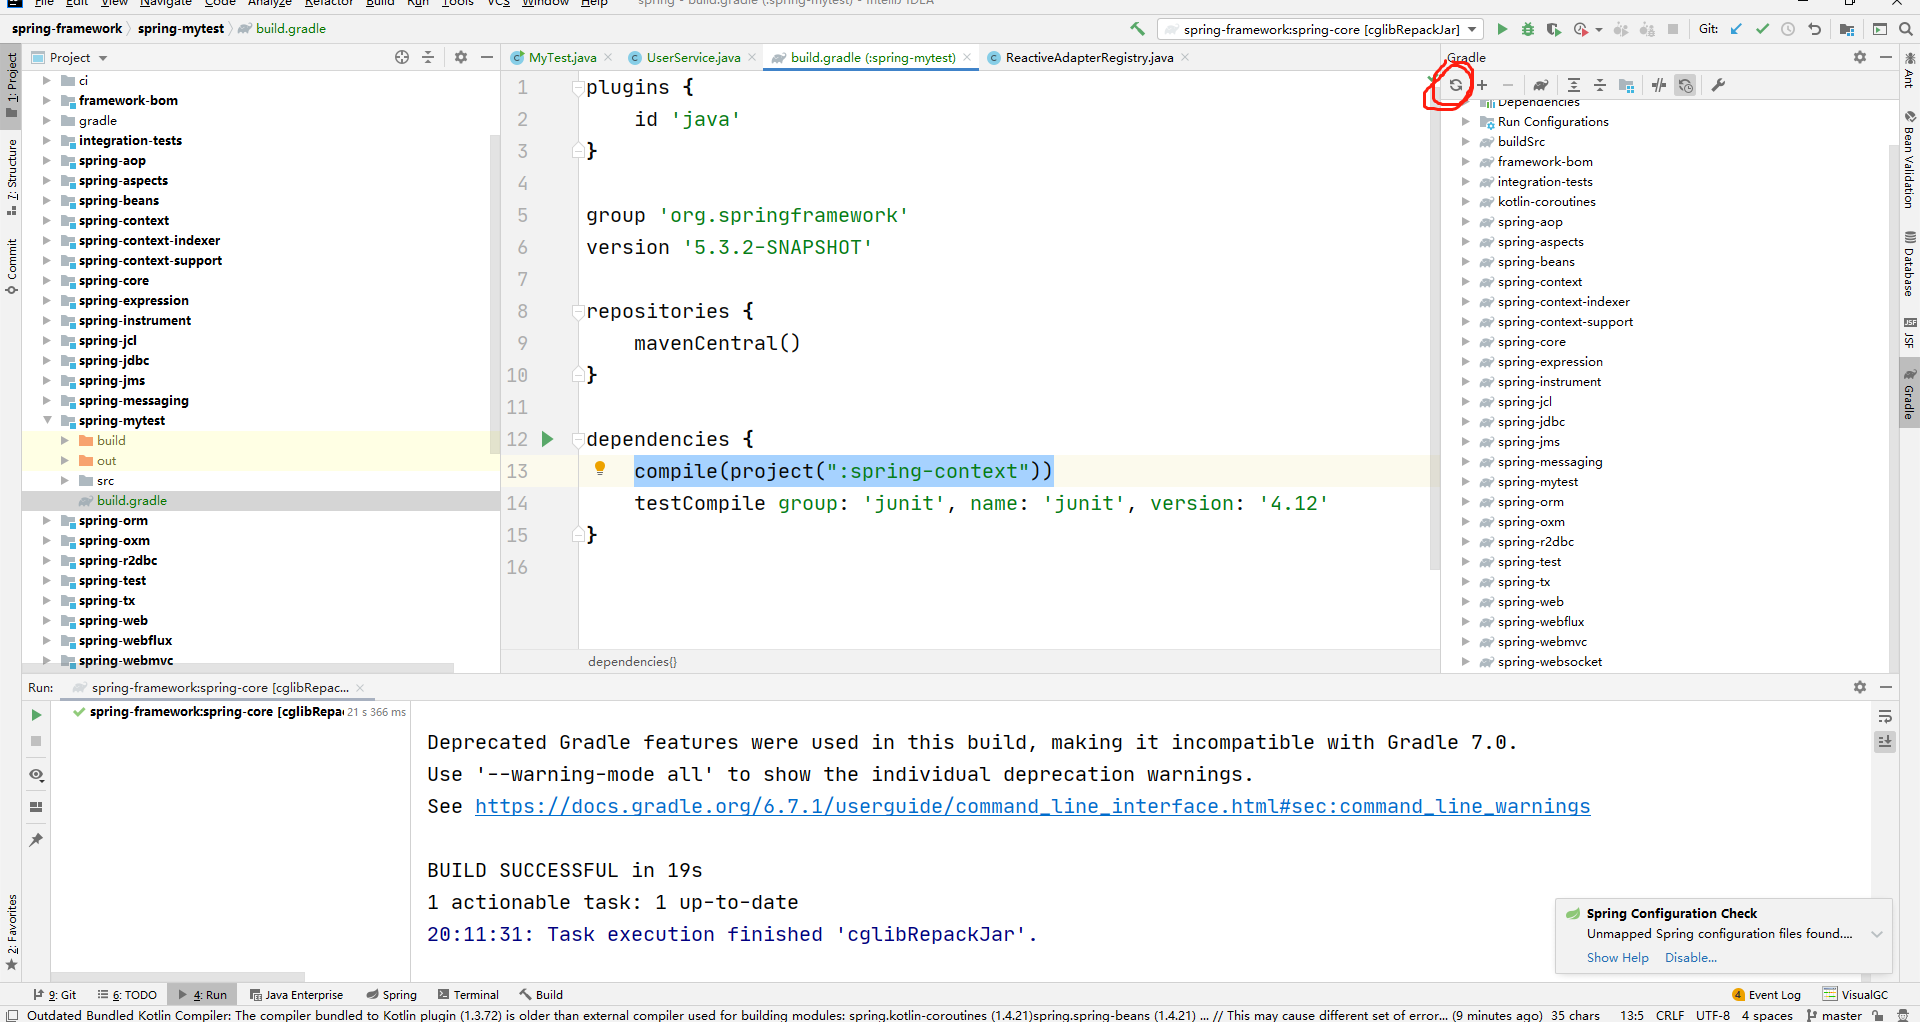Open profiler run options arrow
1920x1022 pixels.
(1598, 30)
